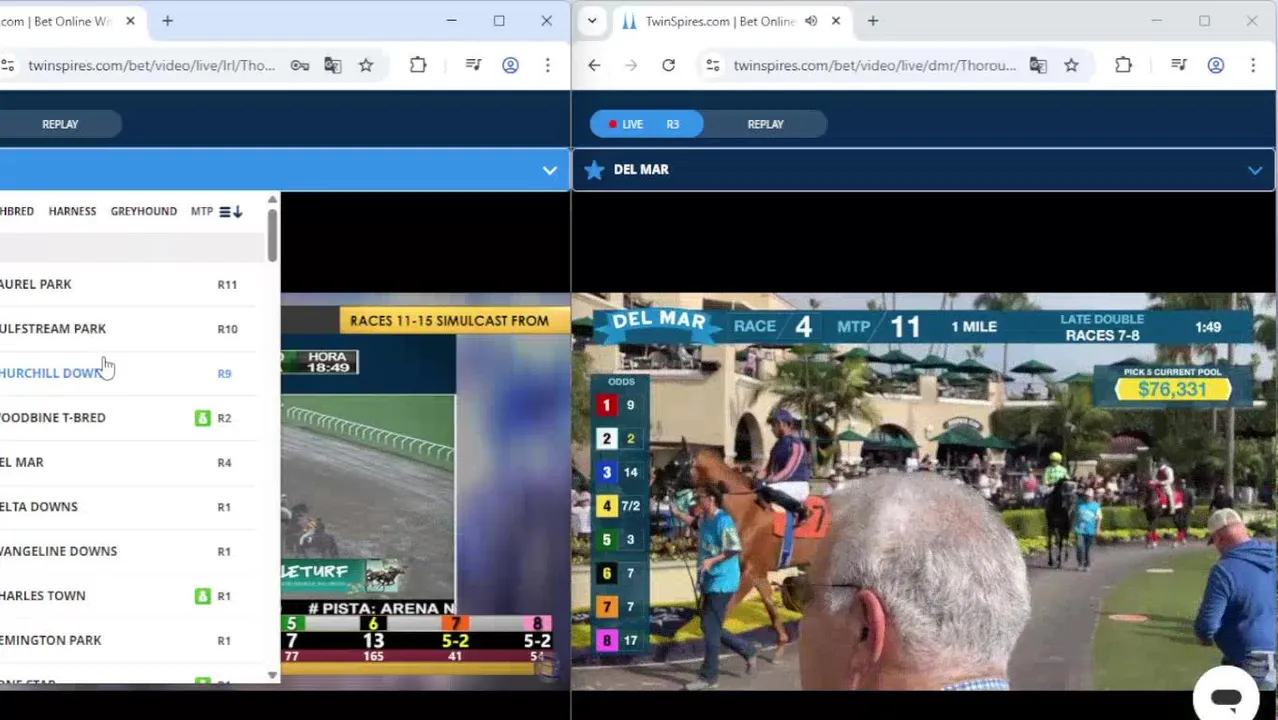Image resolution: width=1278 pixels, height=720 pixels.
Task: Choose Gulfstream Park R10 from track list
Action: [x=128, y=328]
